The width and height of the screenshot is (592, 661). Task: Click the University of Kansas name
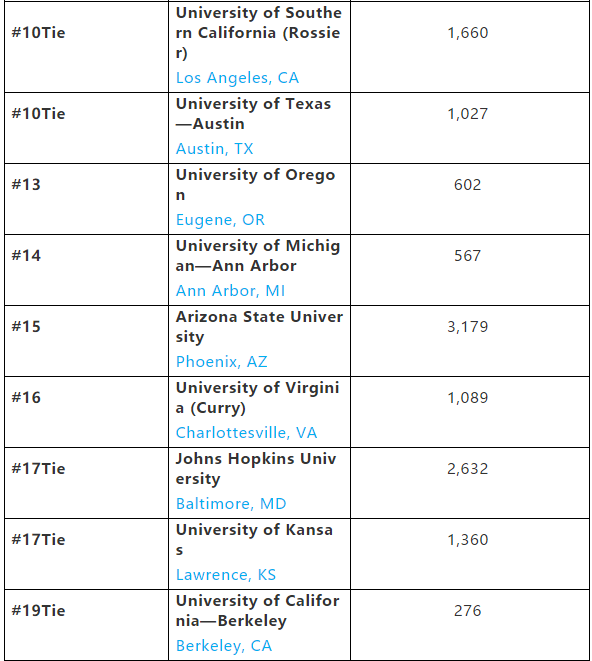(254, 540)
